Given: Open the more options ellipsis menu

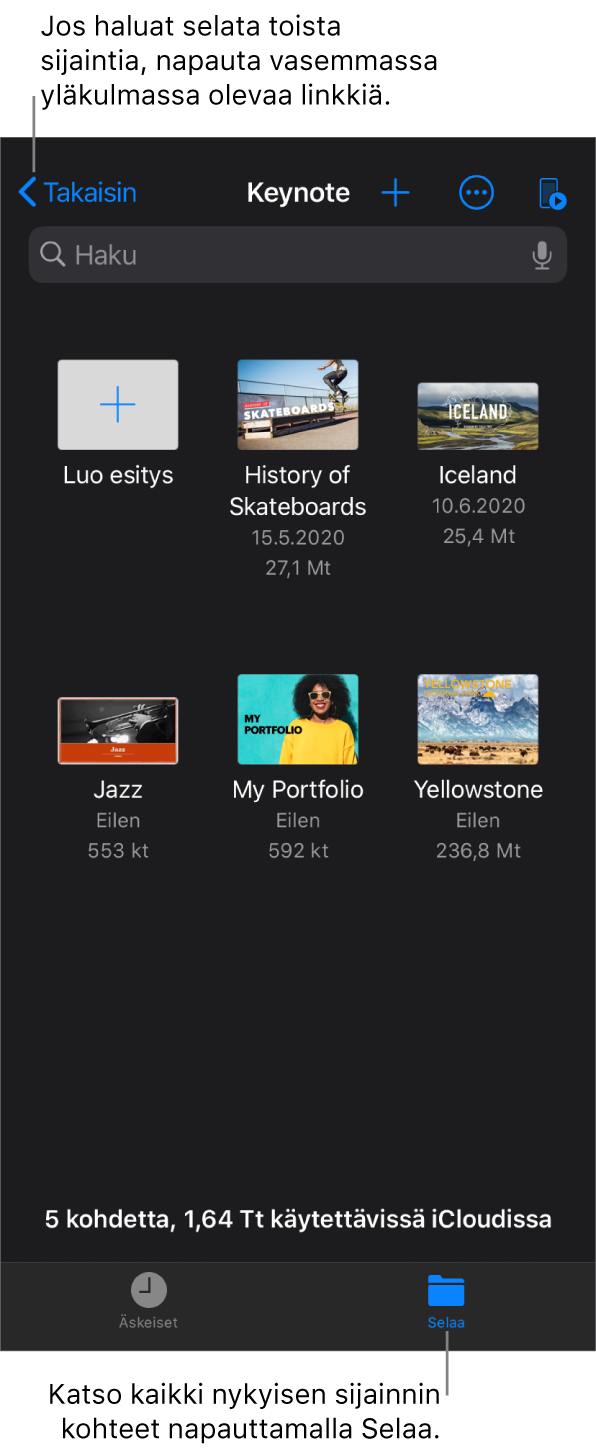Looking at the screenshot, I should (476, 193).
